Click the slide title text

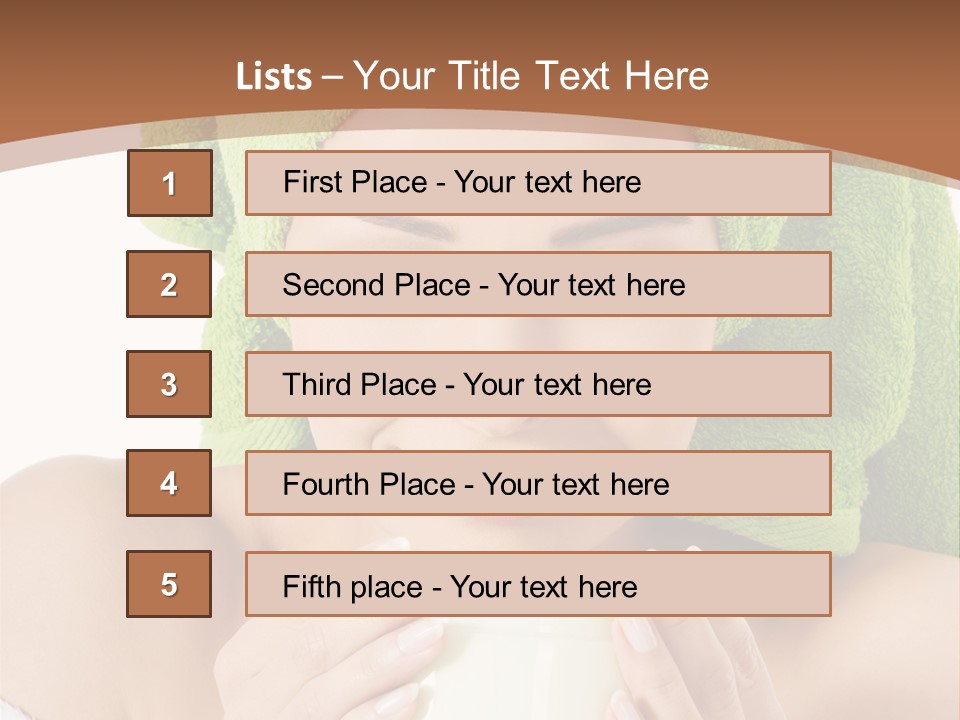[x=472, y=76]
